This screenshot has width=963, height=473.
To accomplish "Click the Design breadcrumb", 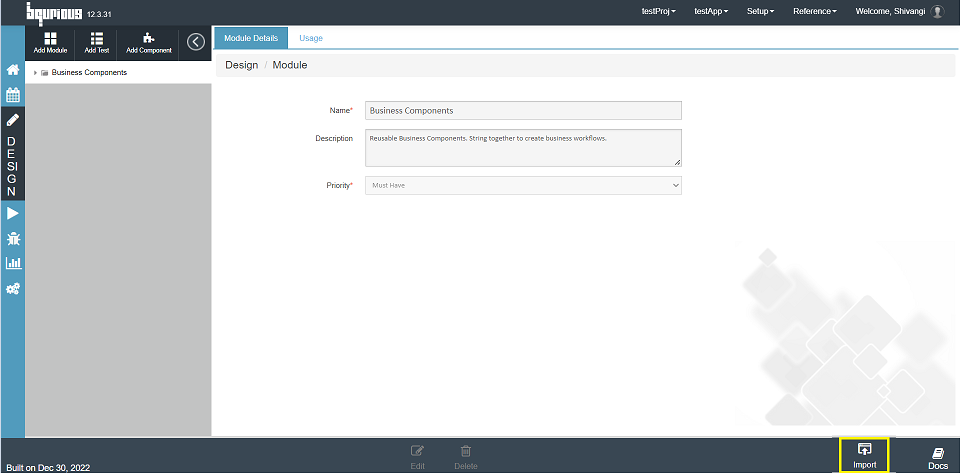I will point(241,64).
